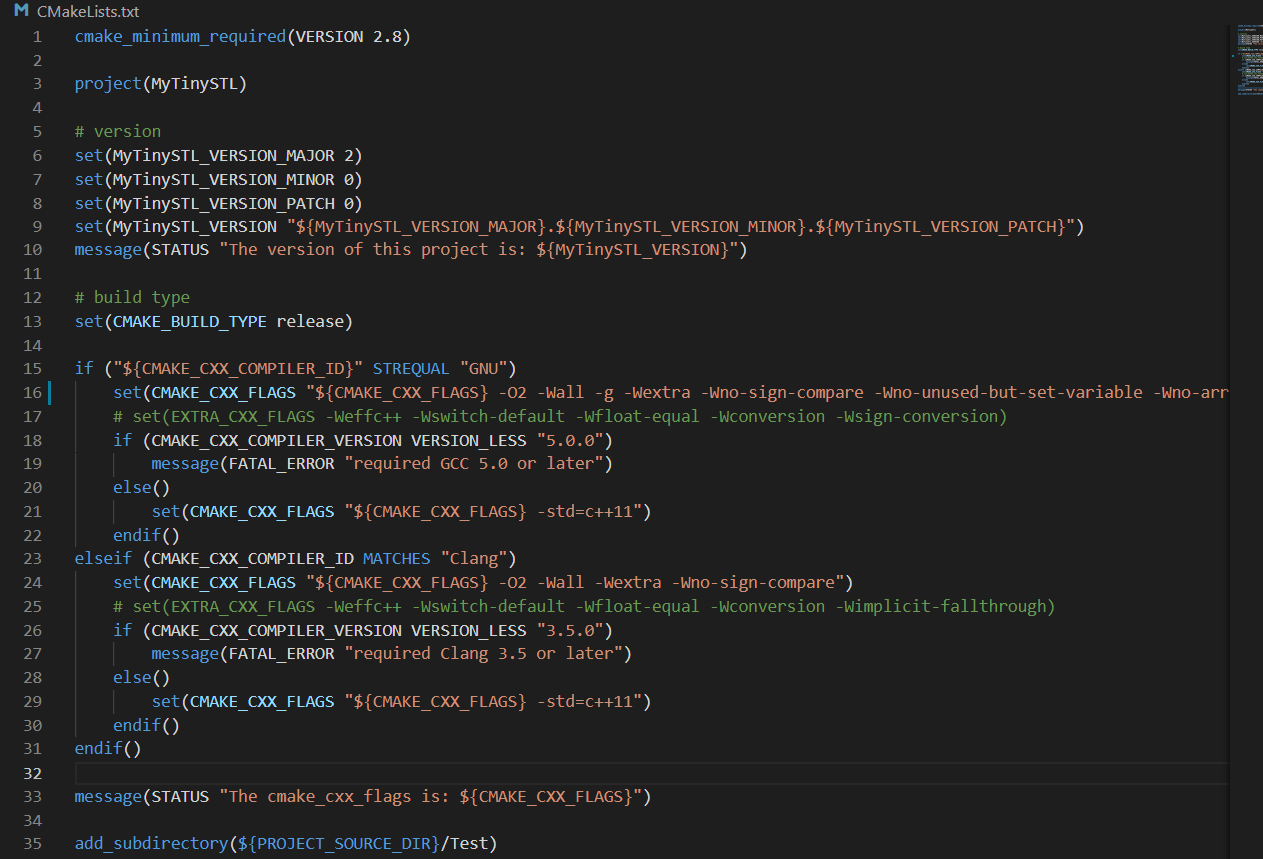Screen dimensions: 1263x859
Task: Select line number 1 in the gutter
Action: click(x=37, y=37)
